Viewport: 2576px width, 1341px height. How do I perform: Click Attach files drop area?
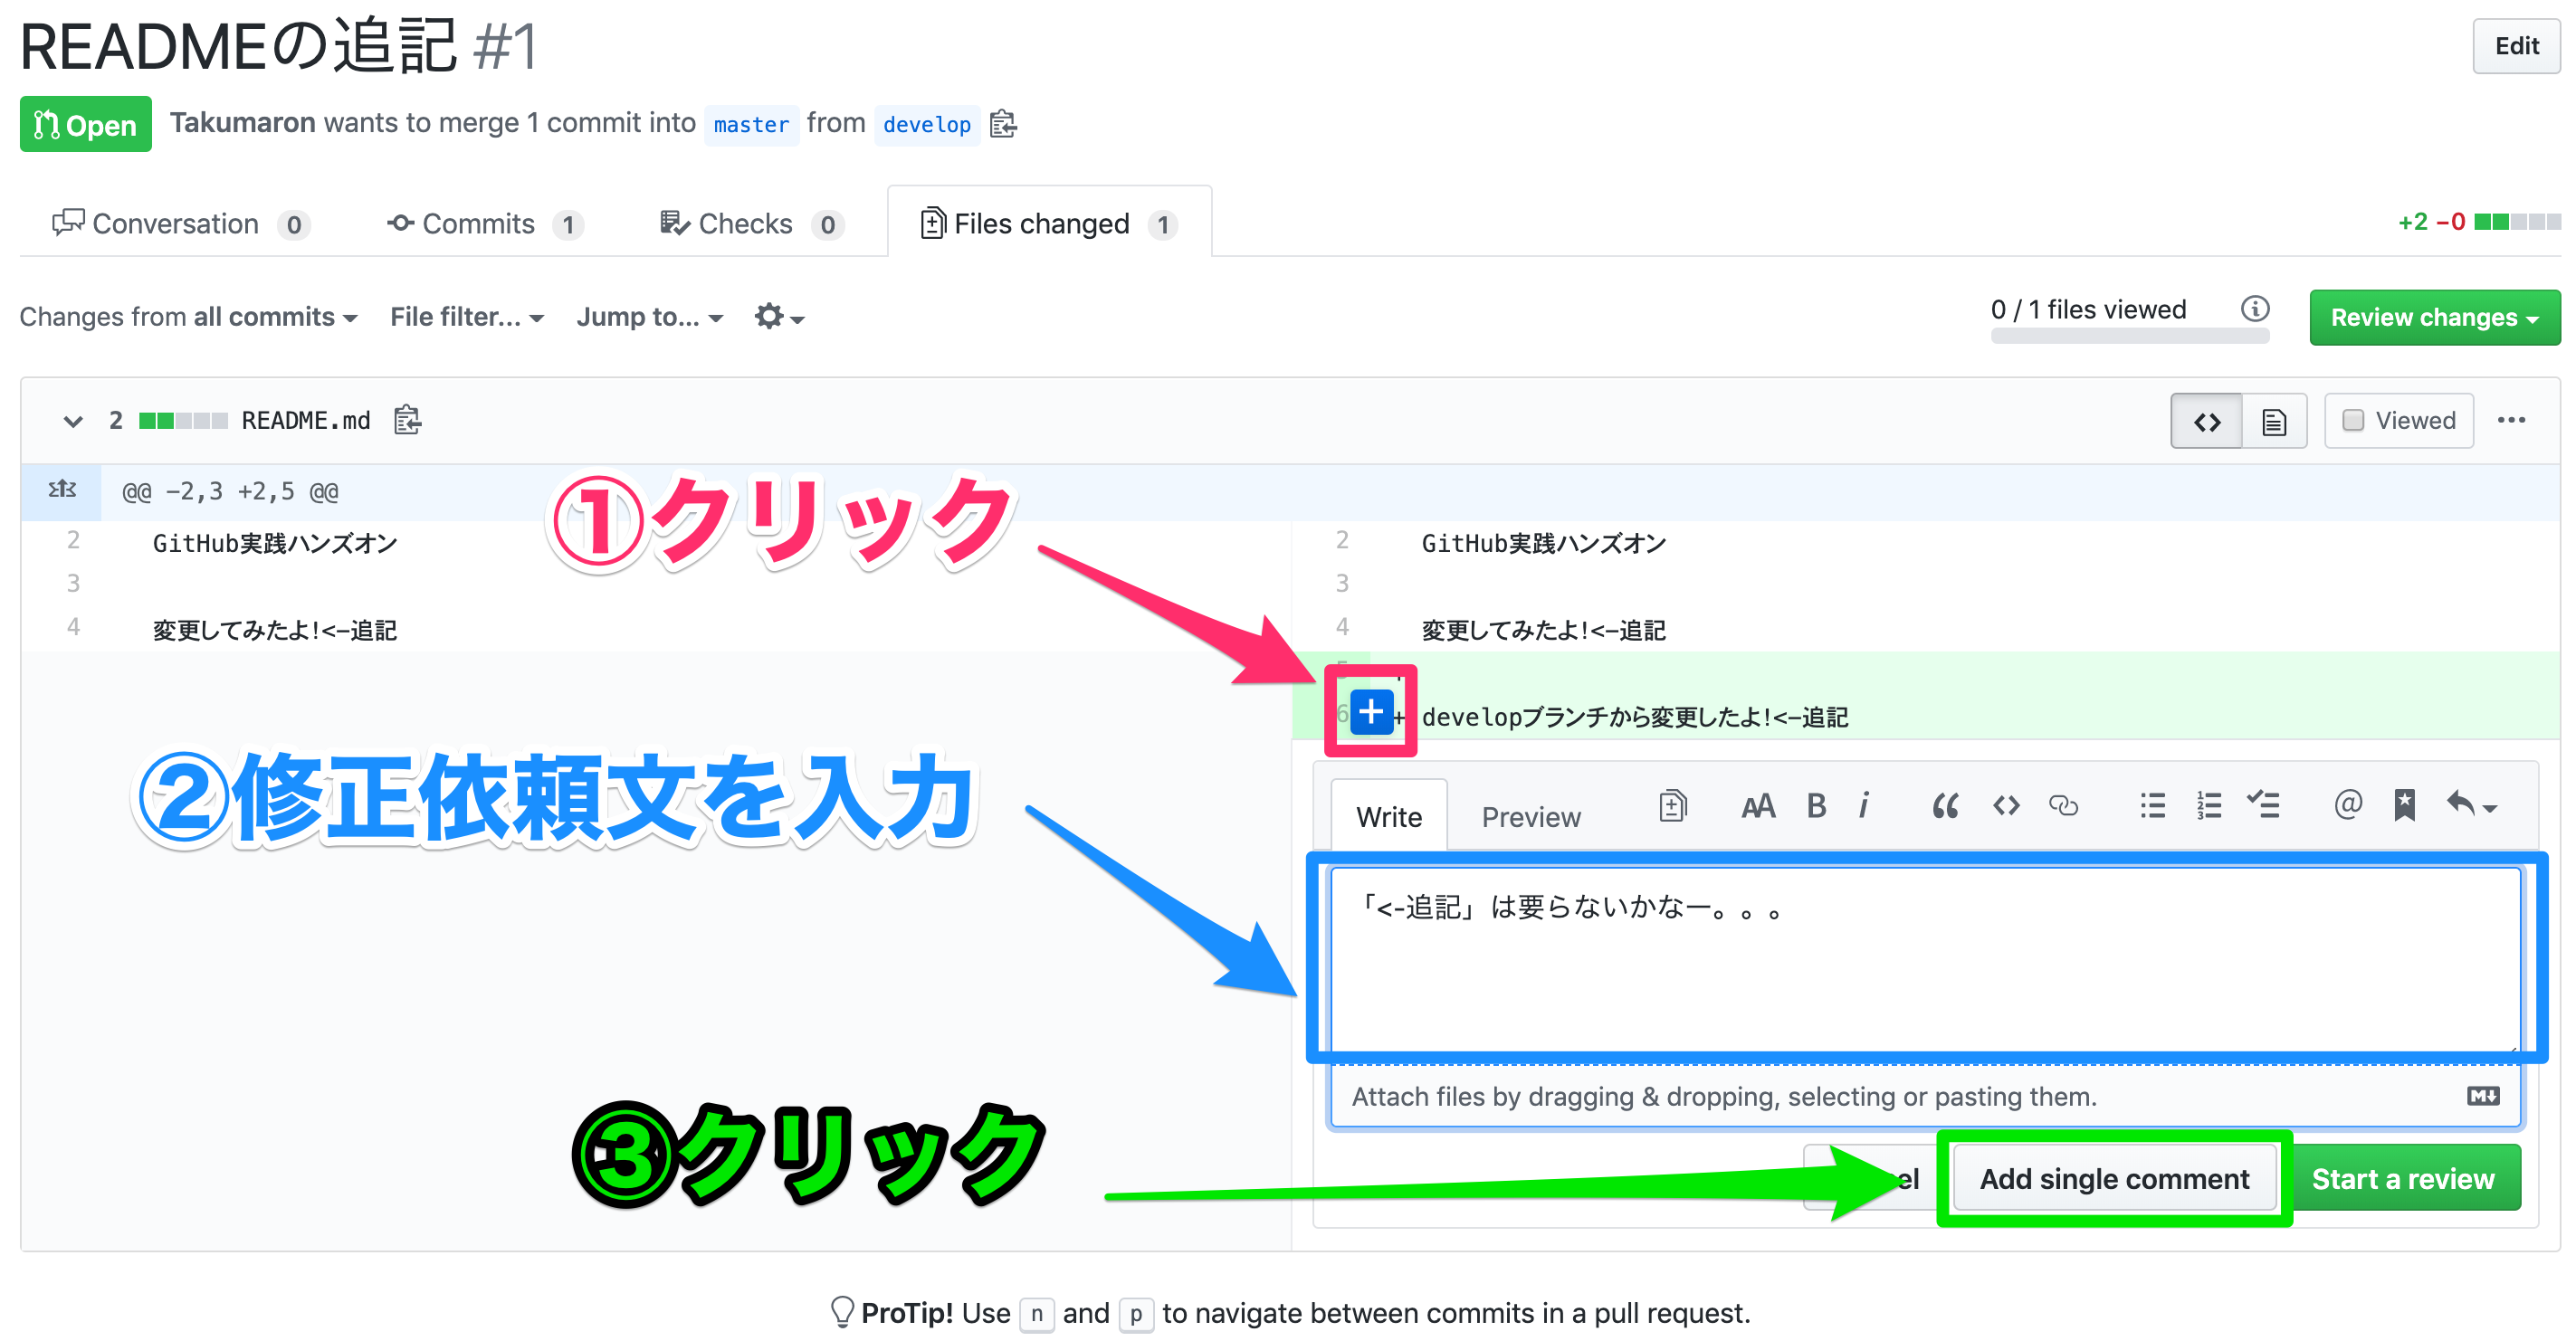[1924, 1097]
